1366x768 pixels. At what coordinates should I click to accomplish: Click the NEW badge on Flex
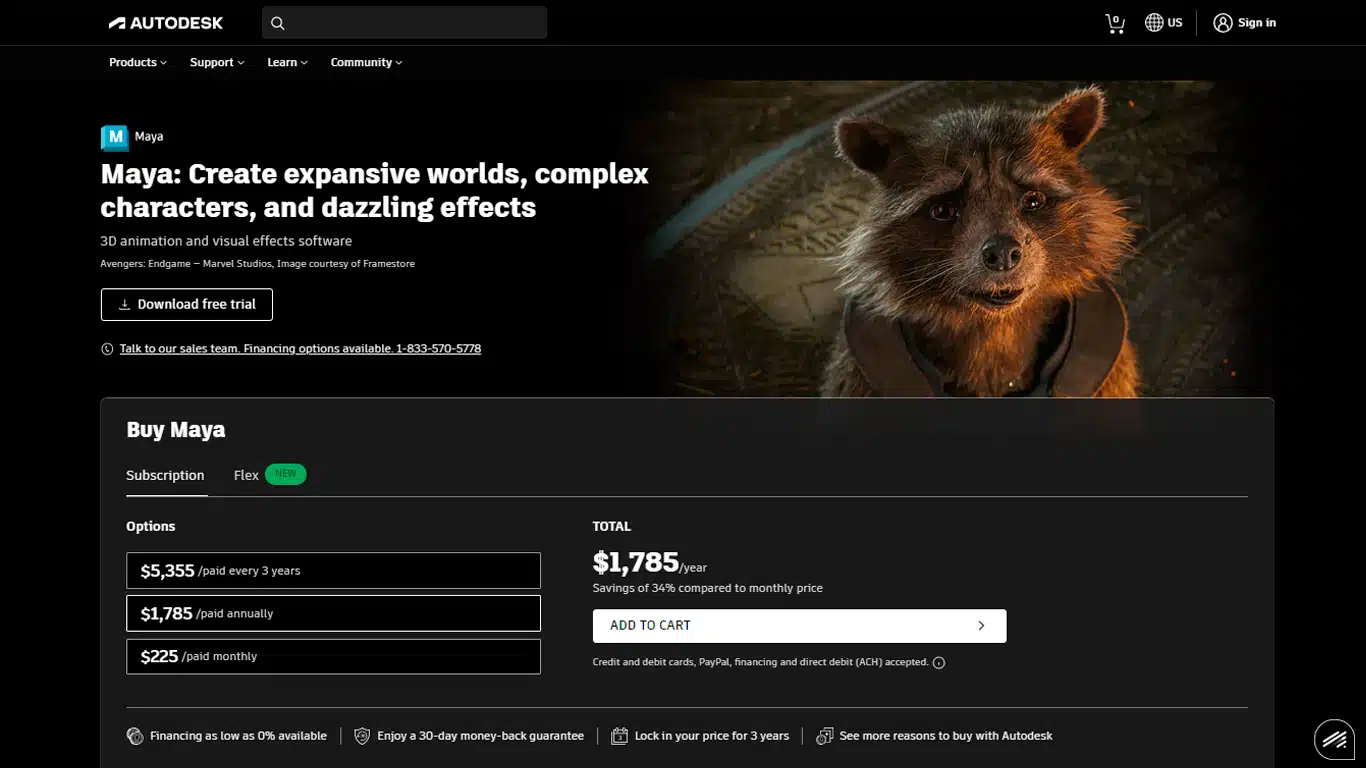286,474
